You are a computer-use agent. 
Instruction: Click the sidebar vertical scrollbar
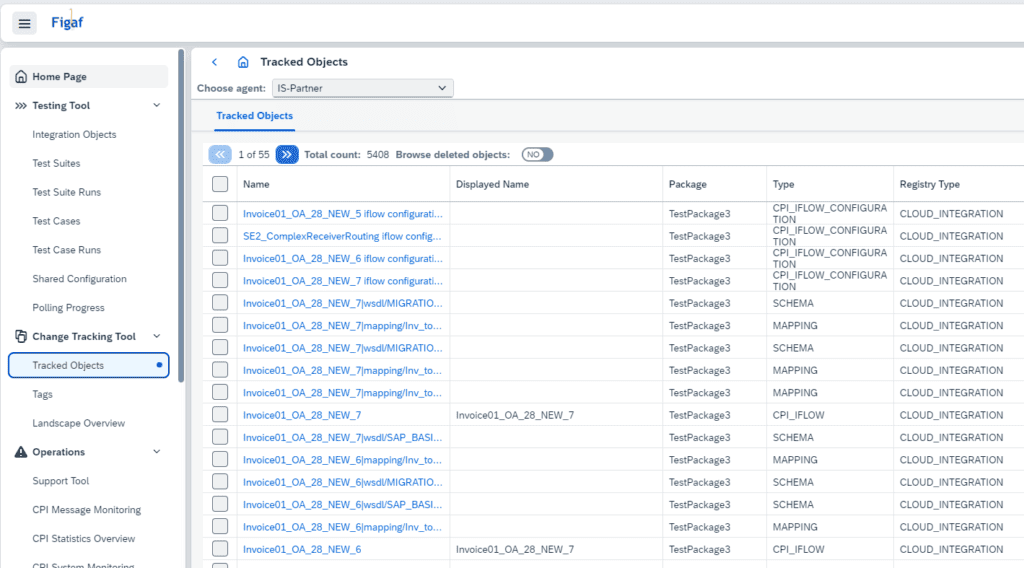181,215
